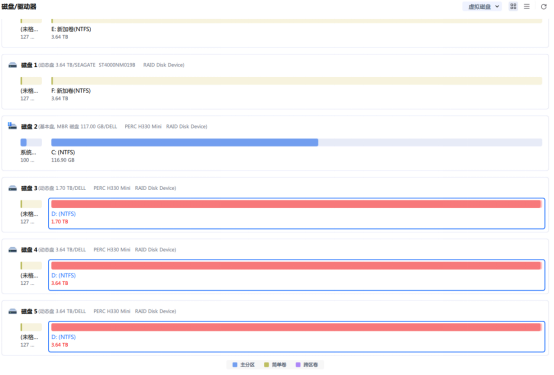This screenshot has width=554, height=375.
Task: Click the 磁盘 4 header title
Action: (x=29, y=250)
